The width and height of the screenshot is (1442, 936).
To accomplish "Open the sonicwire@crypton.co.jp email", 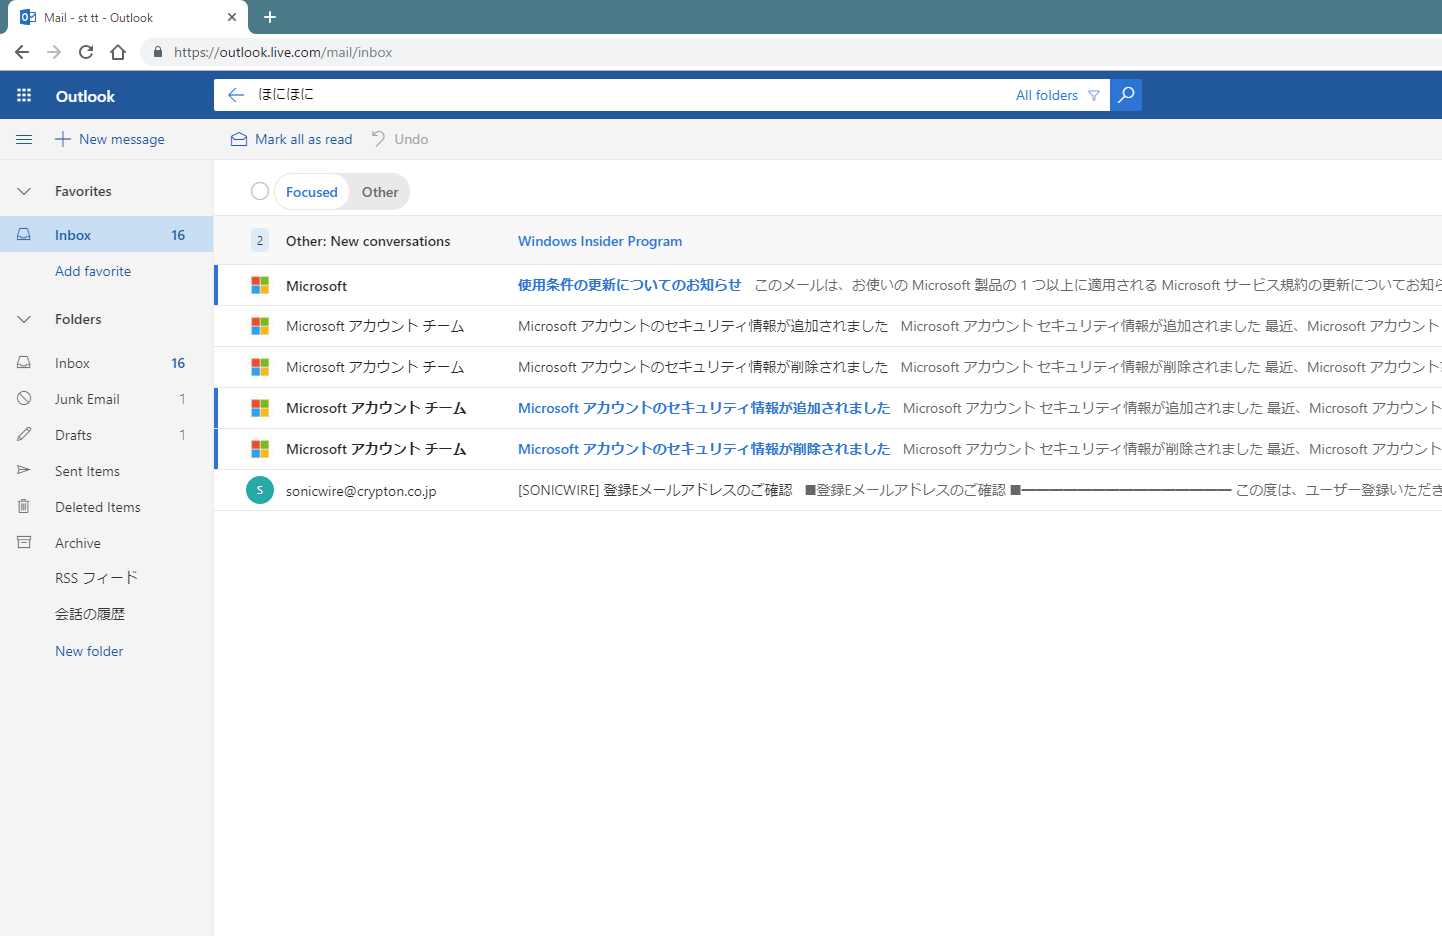I will coord(828,490).
